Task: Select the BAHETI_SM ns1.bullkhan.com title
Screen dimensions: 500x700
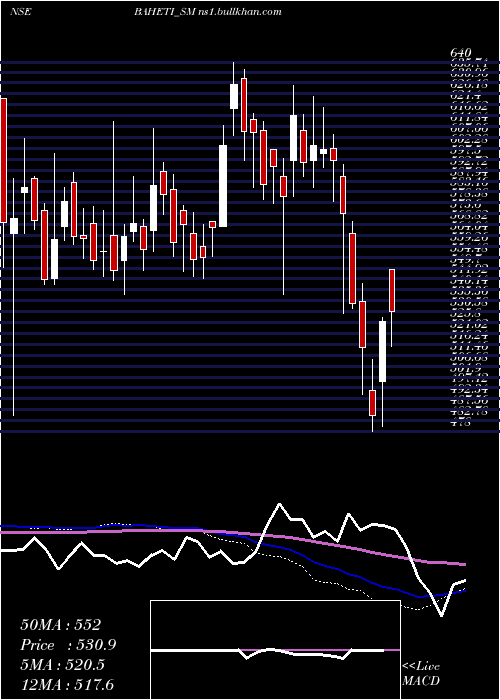Action: (208, 12)
